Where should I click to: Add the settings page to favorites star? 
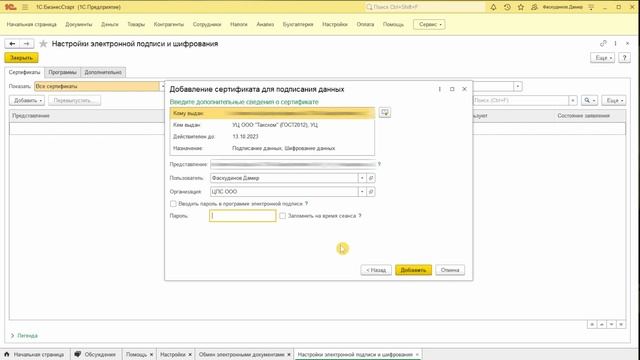43,44
